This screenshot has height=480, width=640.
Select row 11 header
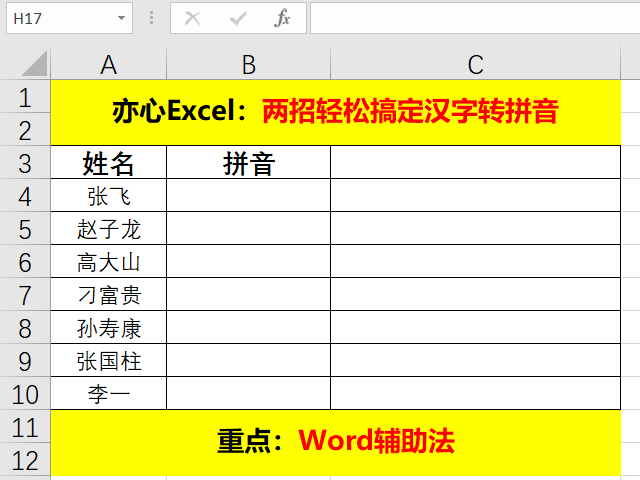coord(25,427)
